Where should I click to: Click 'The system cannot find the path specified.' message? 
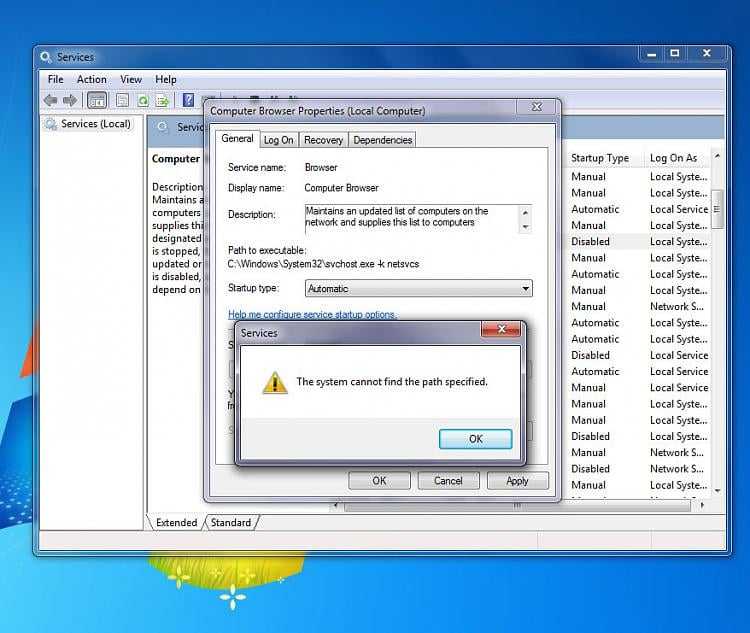coord(392,382)
